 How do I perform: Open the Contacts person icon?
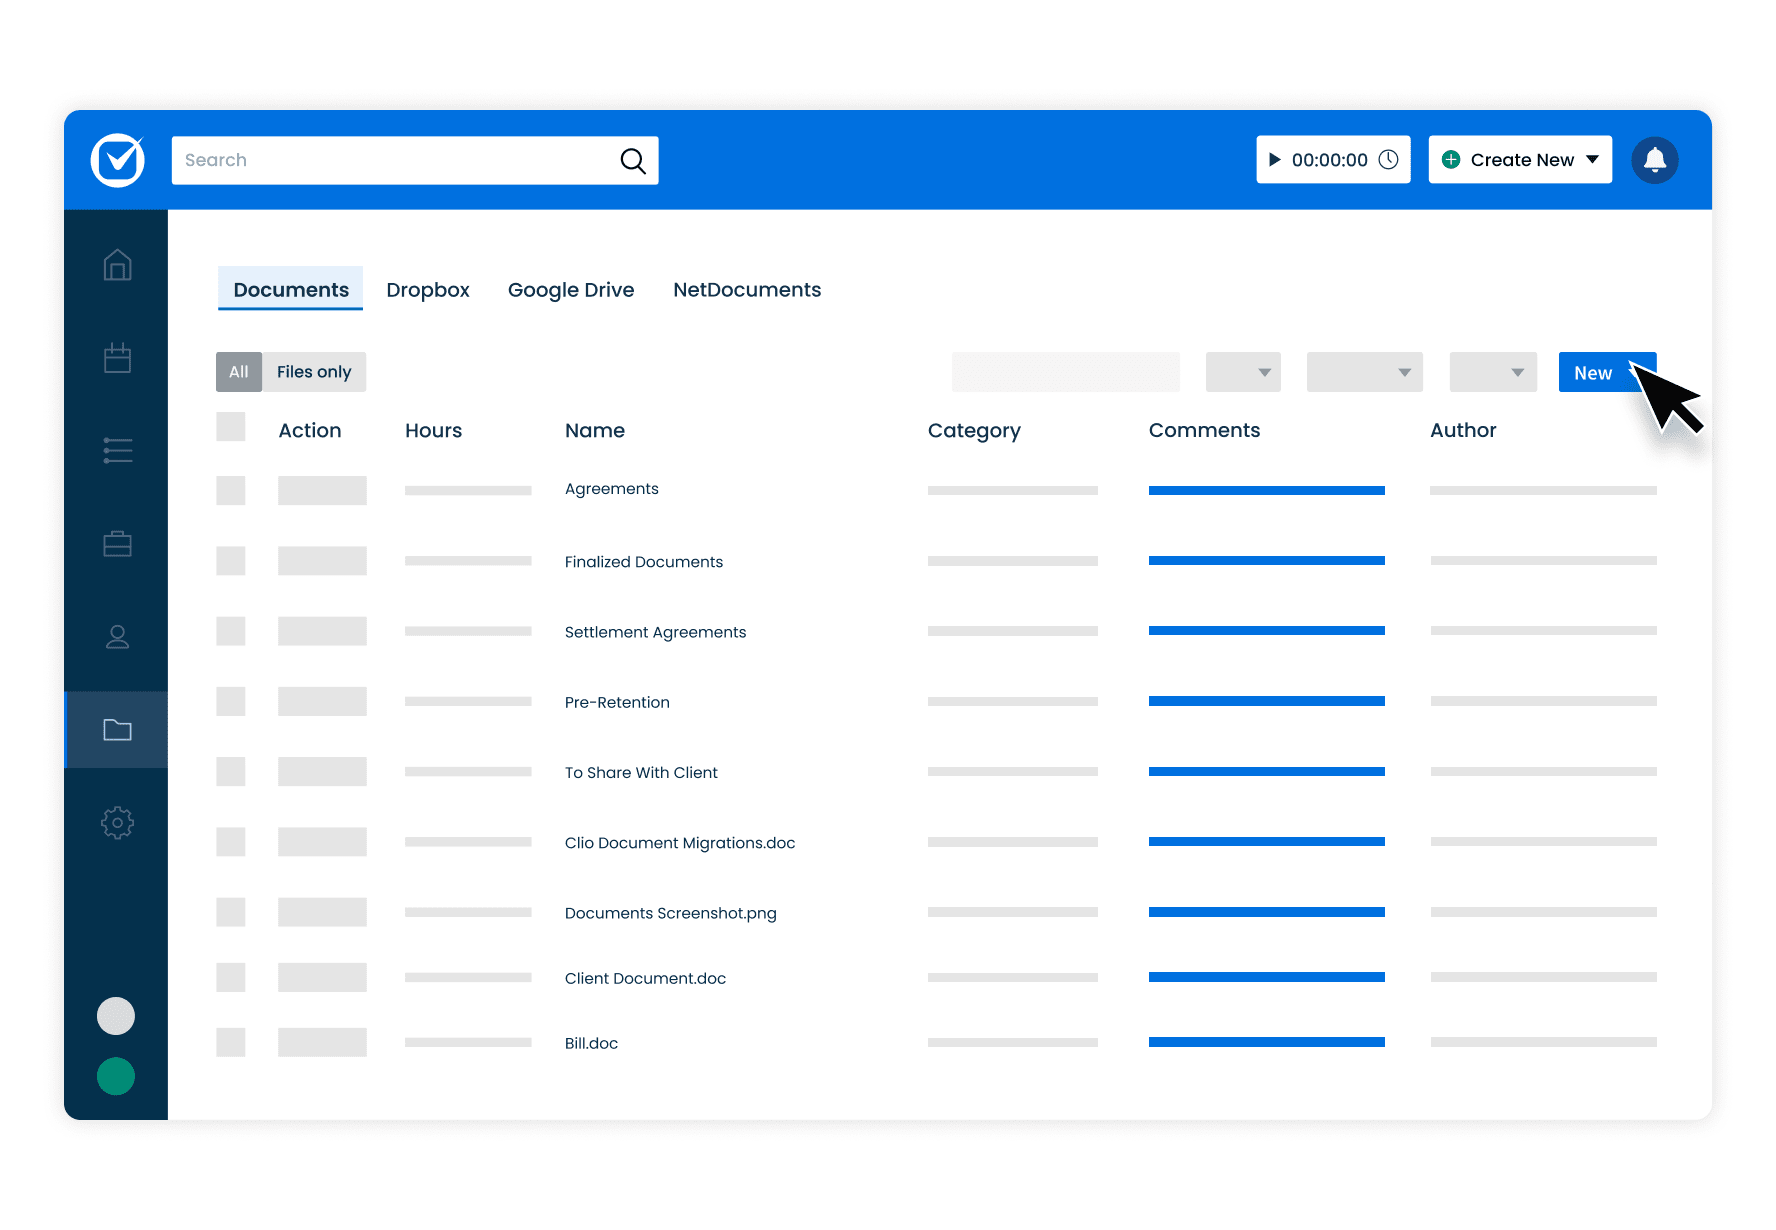(116, 636)
